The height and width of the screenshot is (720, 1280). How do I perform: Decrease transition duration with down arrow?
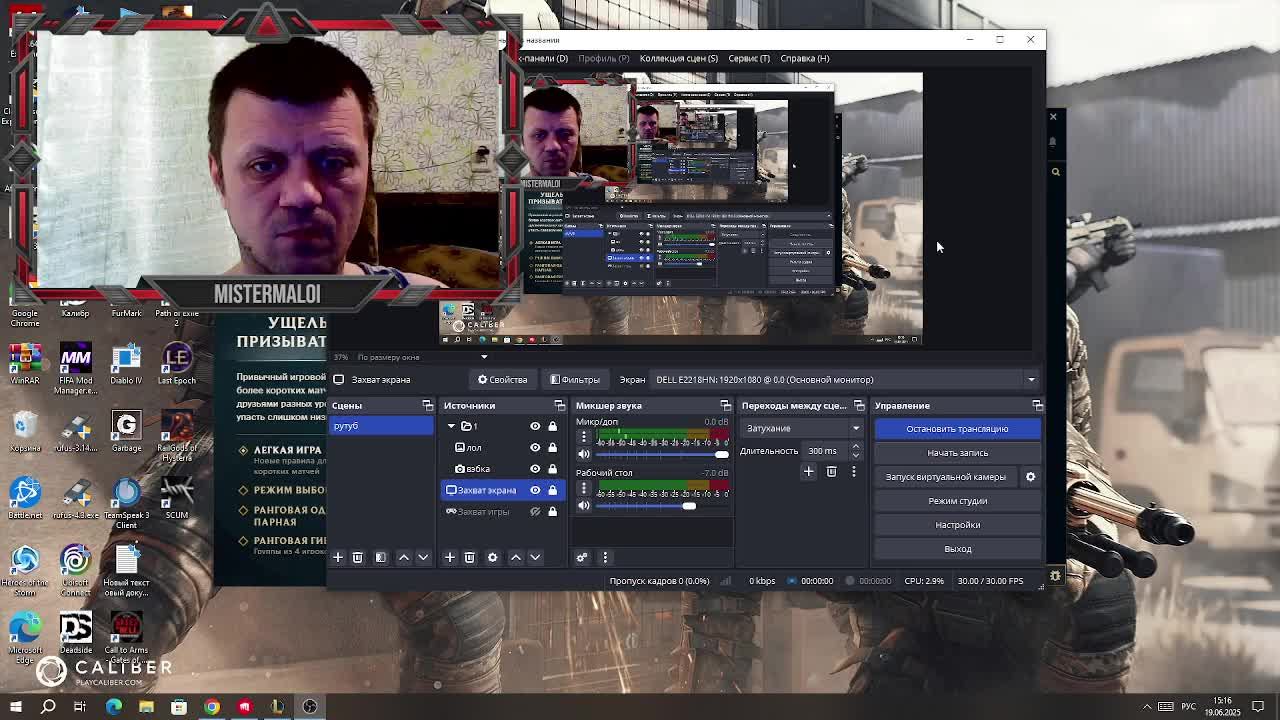pyautogui.click(x=855, y=455)
